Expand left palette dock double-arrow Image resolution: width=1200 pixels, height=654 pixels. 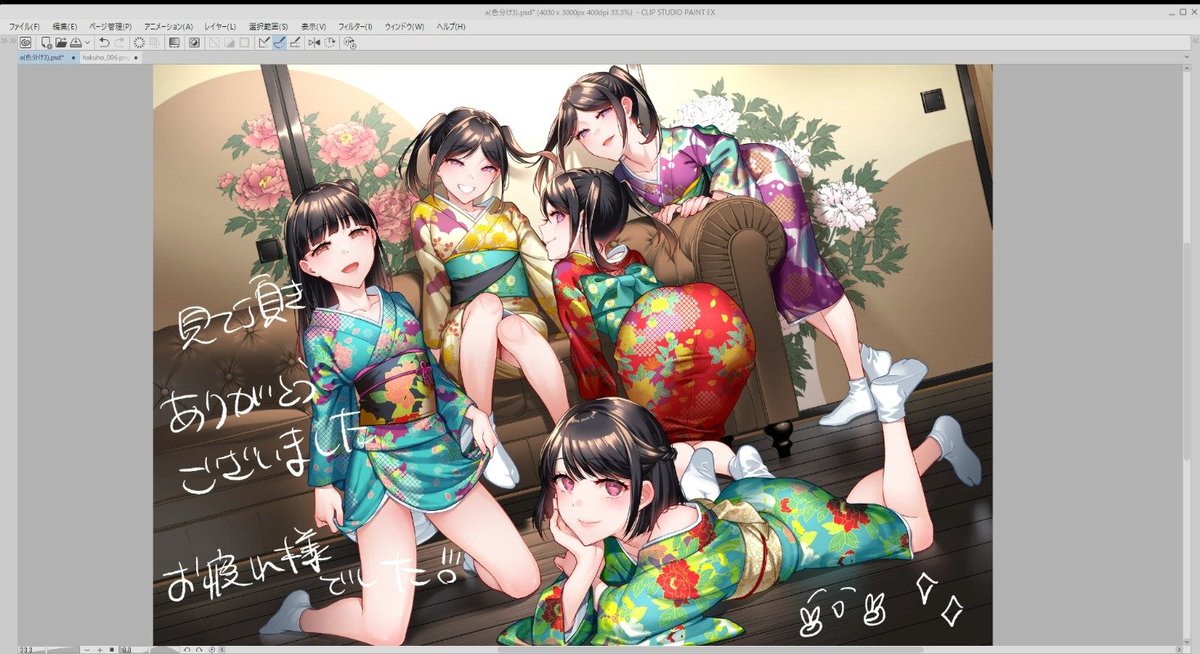8,41
